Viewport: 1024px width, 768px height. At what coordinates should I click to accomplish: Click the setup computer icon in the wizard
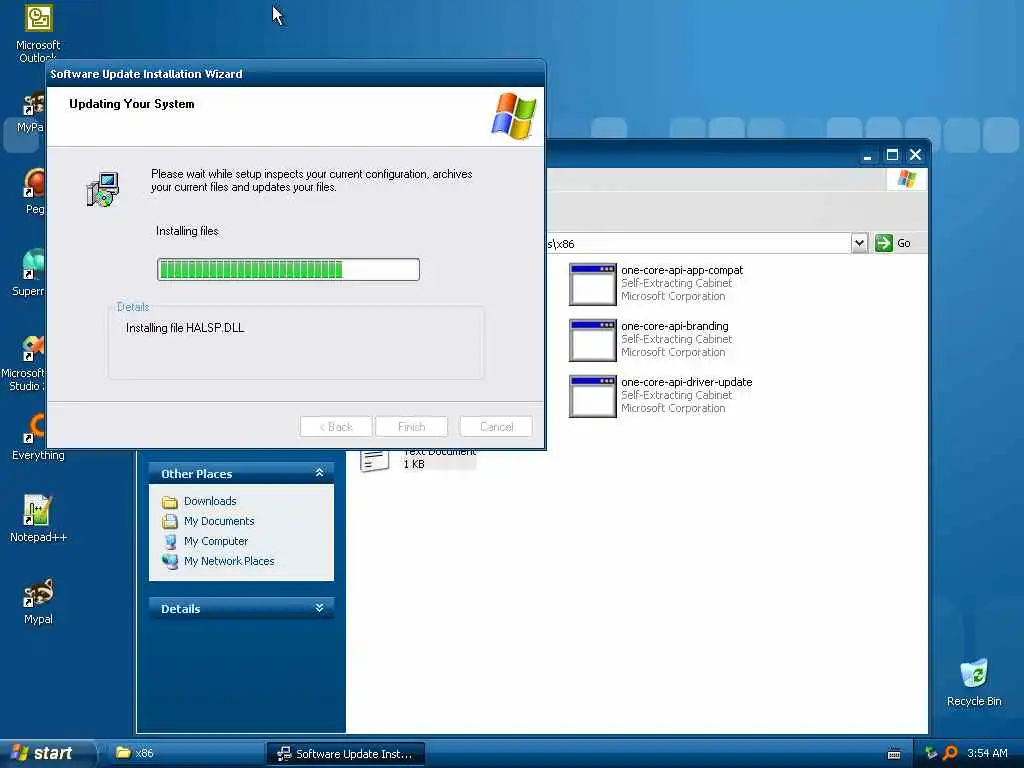pyautogui.click(x=103, y=189)
